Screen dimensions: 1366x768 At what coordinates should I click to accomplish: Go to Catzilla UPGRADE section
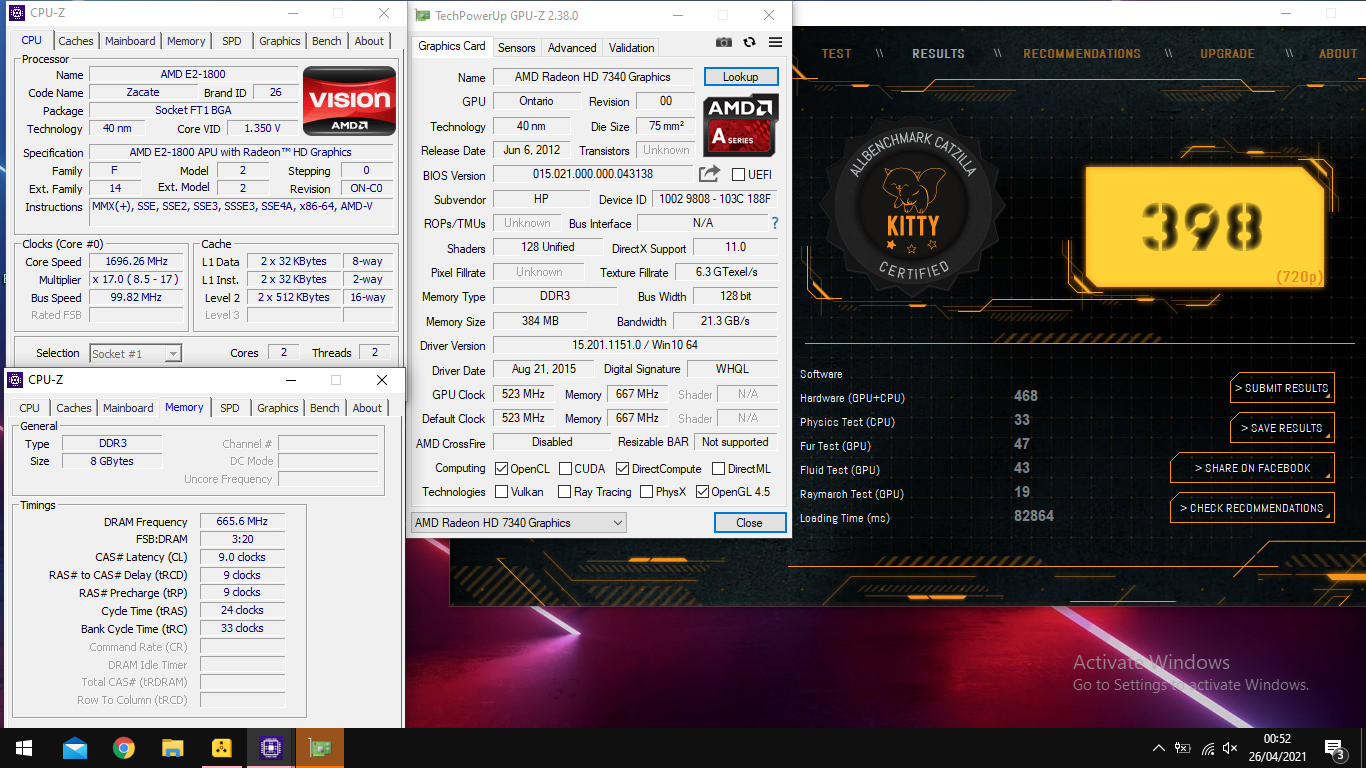point(1227,54)
